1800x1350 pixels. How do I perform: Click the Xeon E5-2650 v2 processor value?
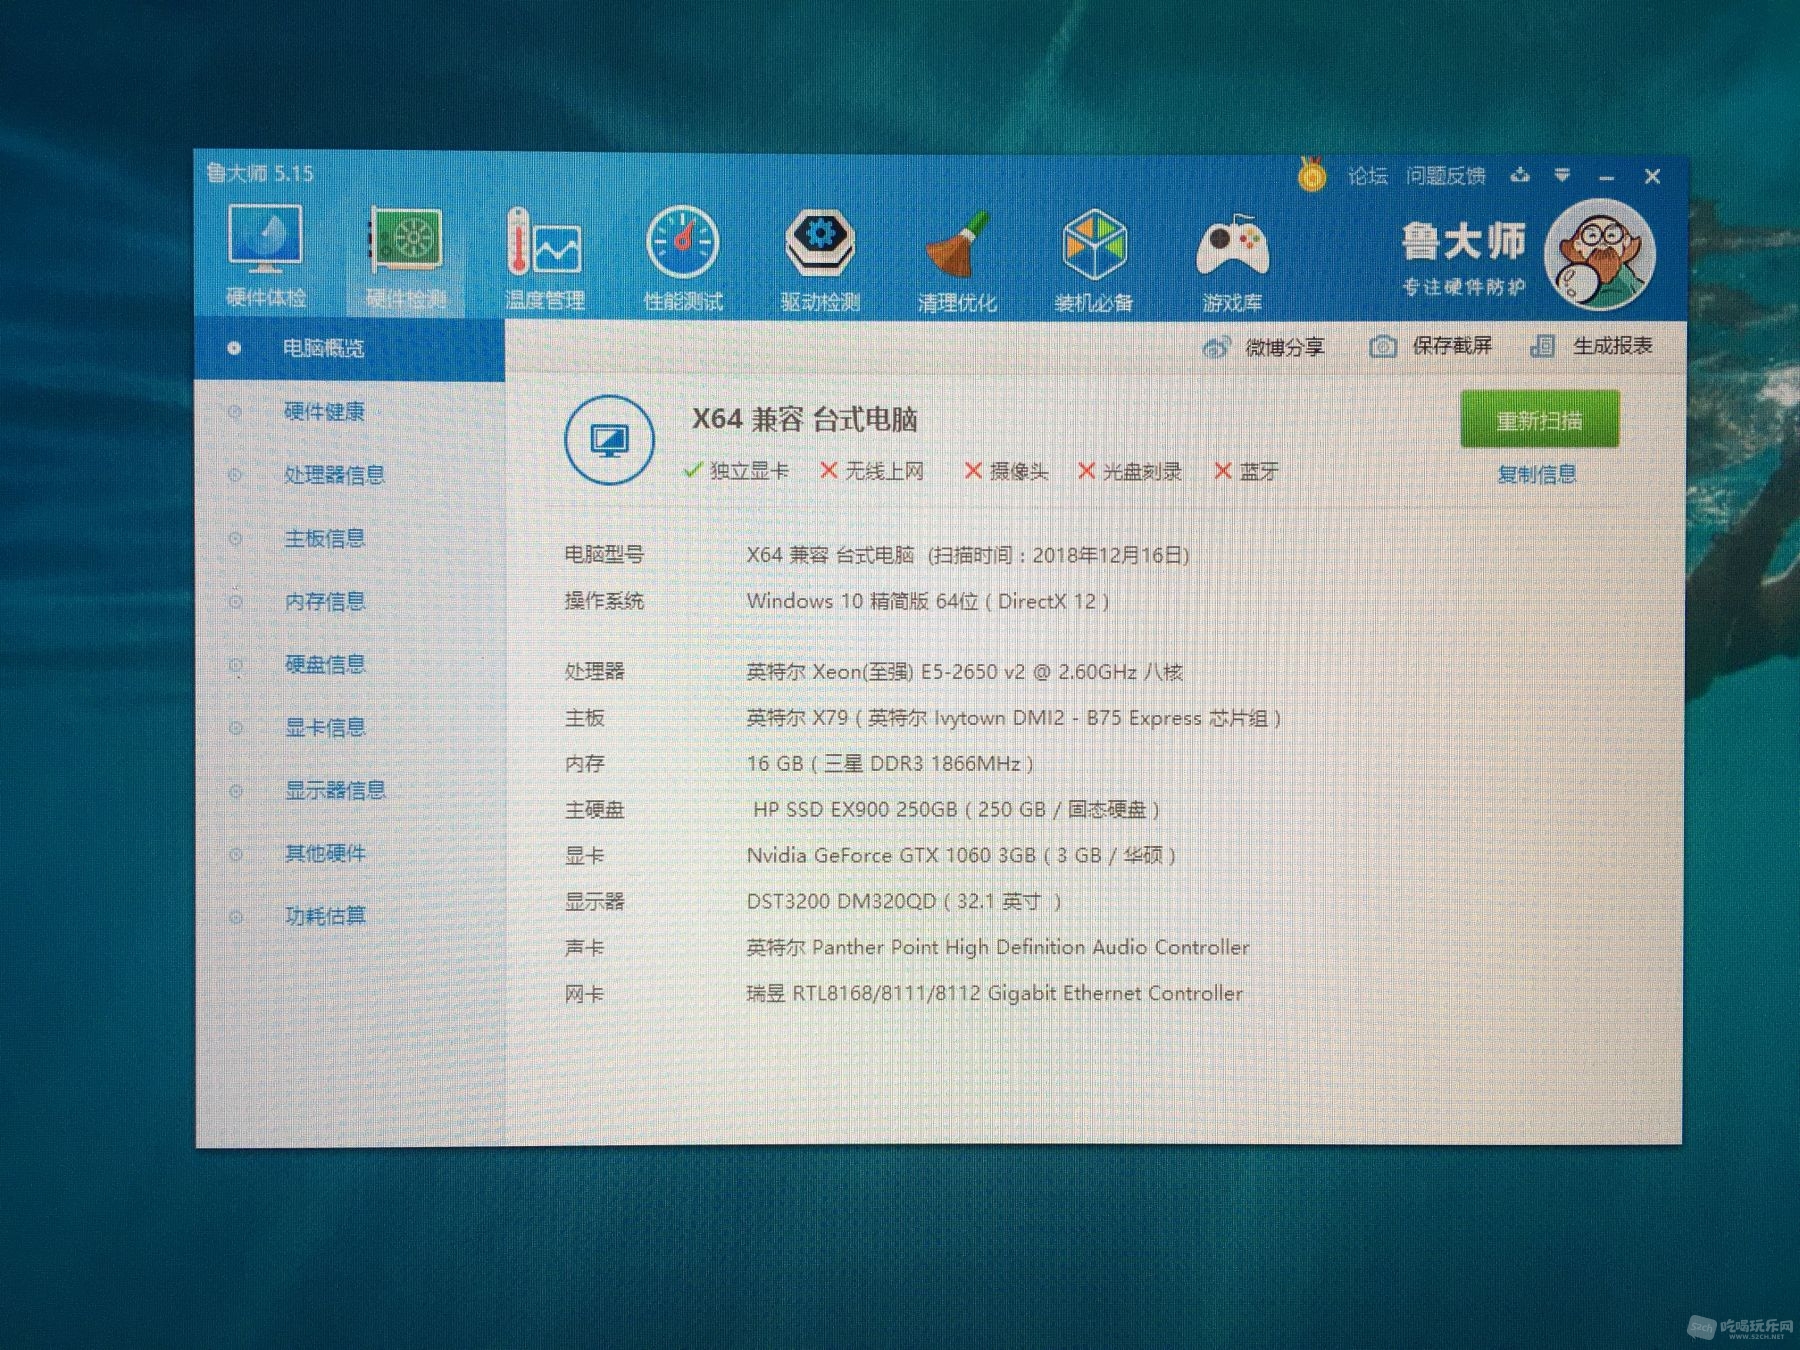[965, 672]
